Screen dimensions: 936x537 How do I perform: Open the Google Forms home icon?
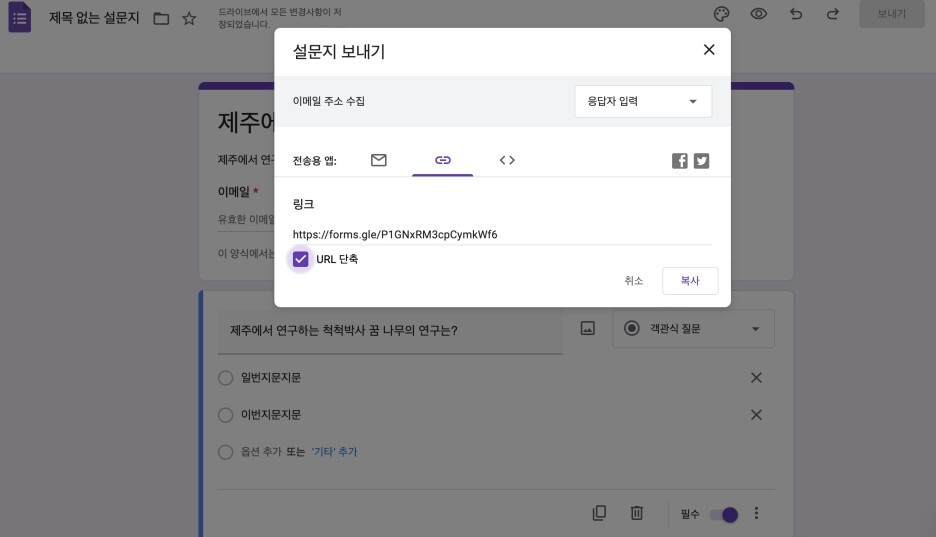pyautogui.click(x=19, y=17)
